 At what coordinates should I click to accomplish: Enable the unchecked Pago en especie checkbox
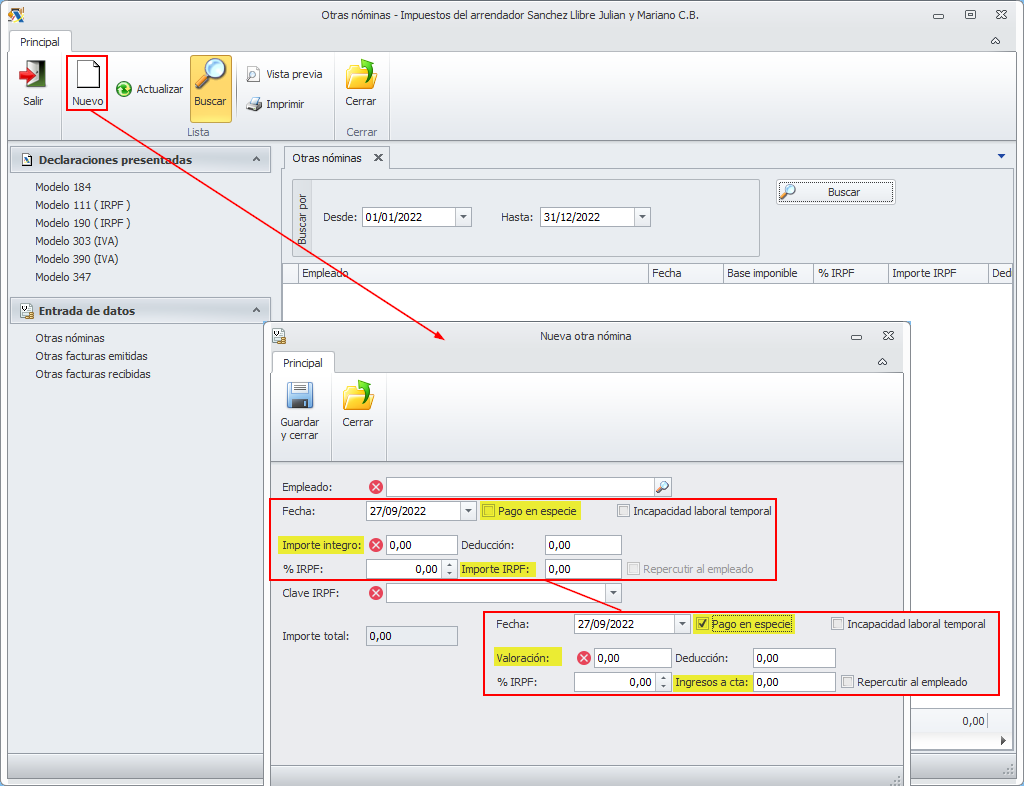click(x=488, y=511)
